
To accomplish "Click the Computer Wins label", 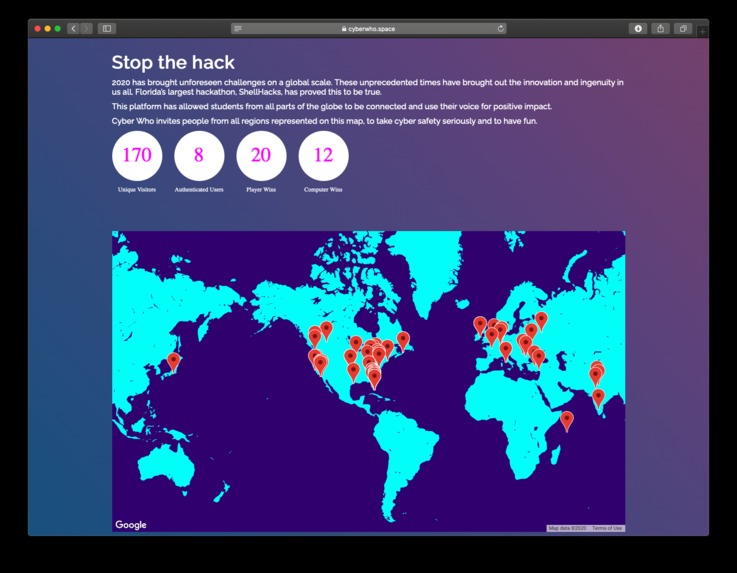I will point(323,189).
